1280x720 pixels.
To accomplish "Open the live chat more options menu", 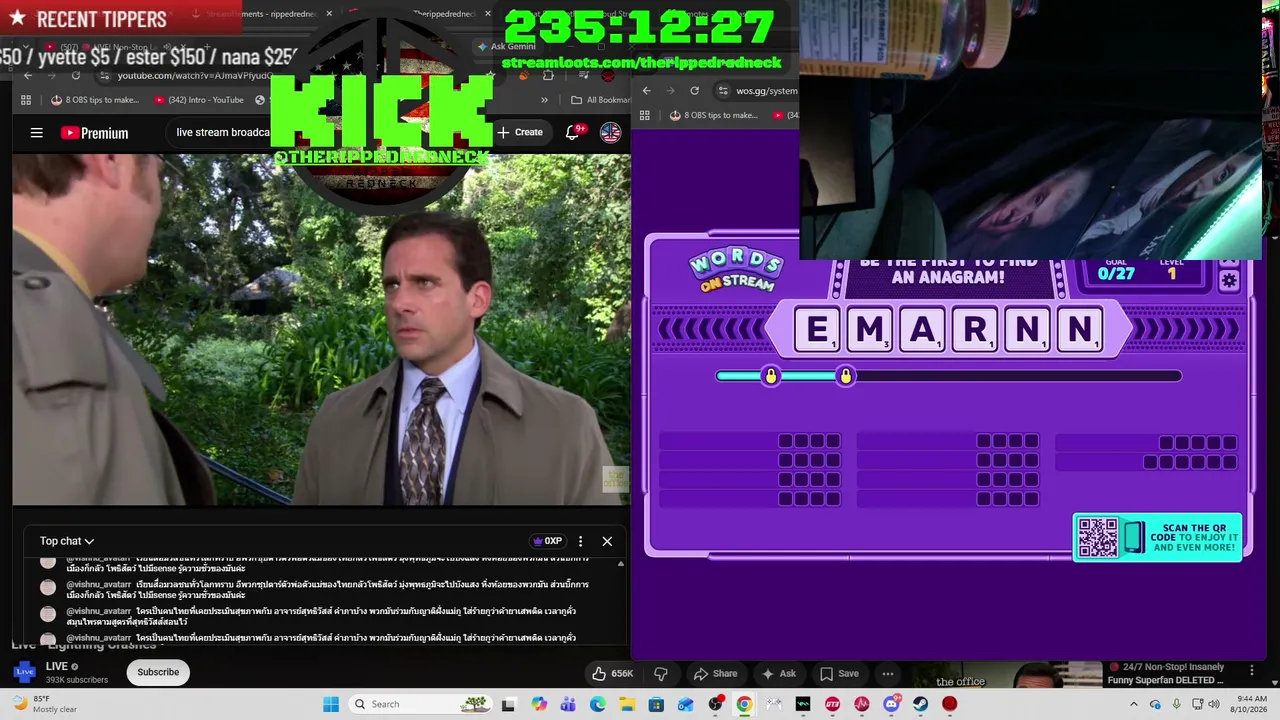I will [x=580, y=541].
